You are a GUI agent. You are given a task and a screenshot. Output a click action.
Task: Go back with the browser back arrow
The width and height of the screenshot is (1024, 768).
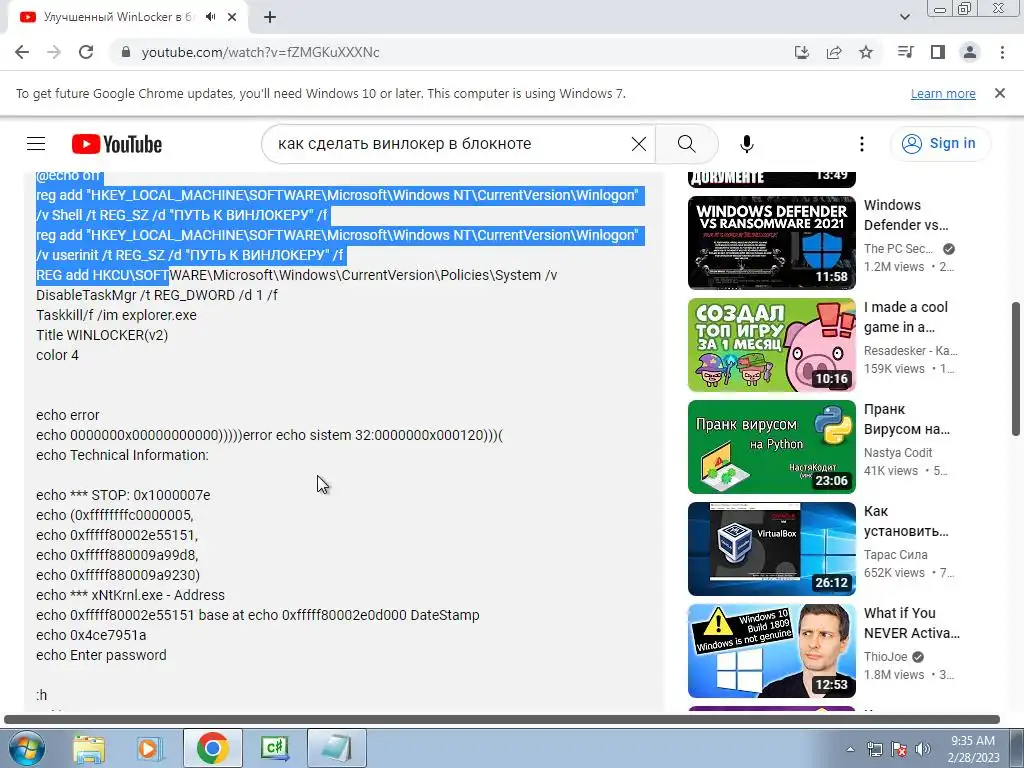[22, 52]
